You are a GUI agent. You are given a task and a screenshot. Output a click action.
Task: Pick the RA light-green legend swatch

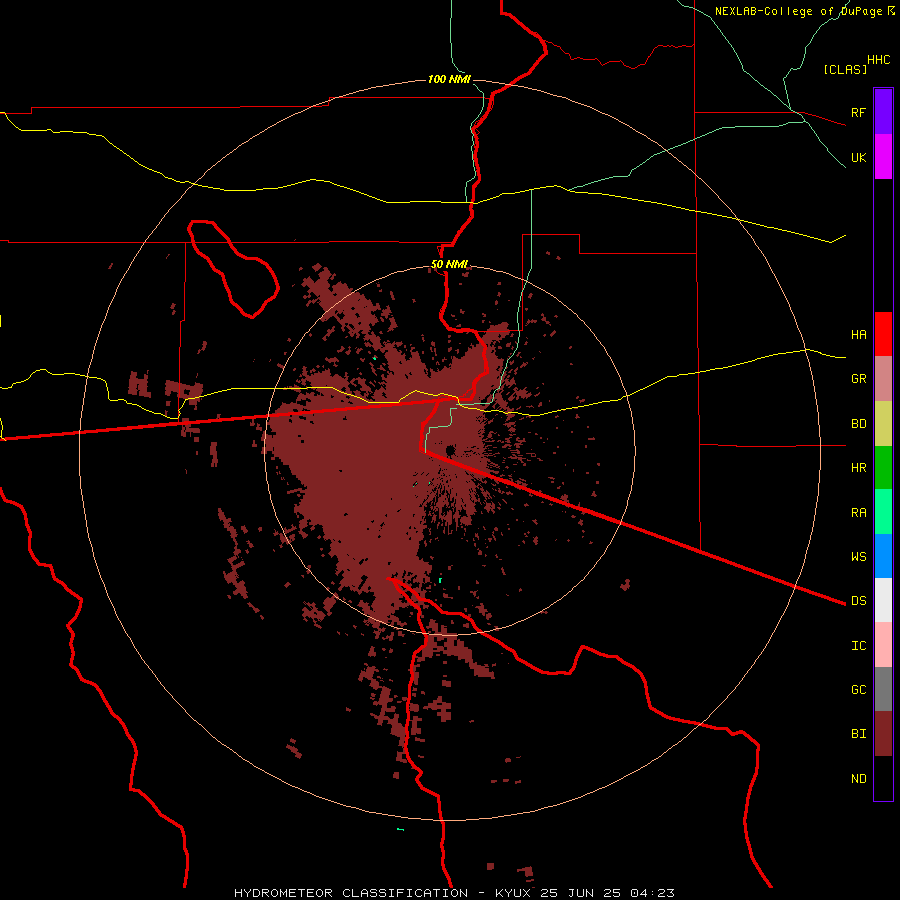(x=883, y=512)
